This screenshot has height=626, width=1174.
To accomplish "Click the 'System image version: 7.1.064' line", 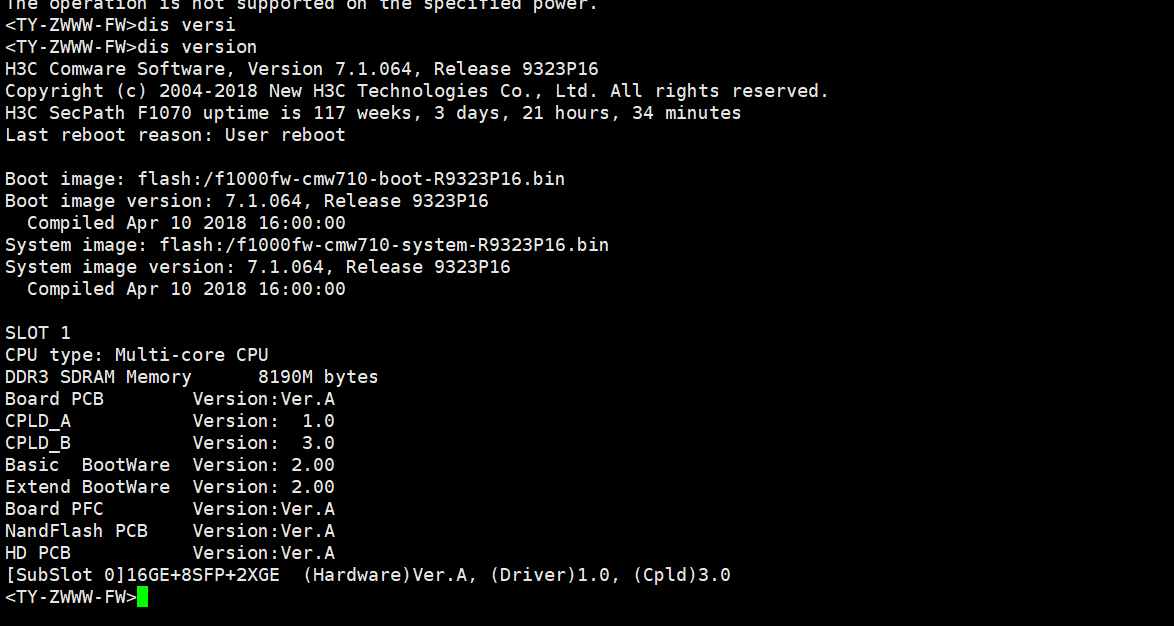I will coord(258,267).
